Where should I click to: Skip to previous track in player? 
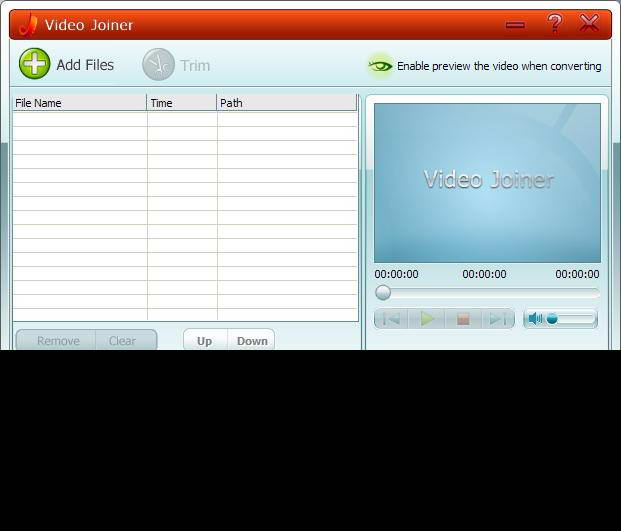[391, 319]
